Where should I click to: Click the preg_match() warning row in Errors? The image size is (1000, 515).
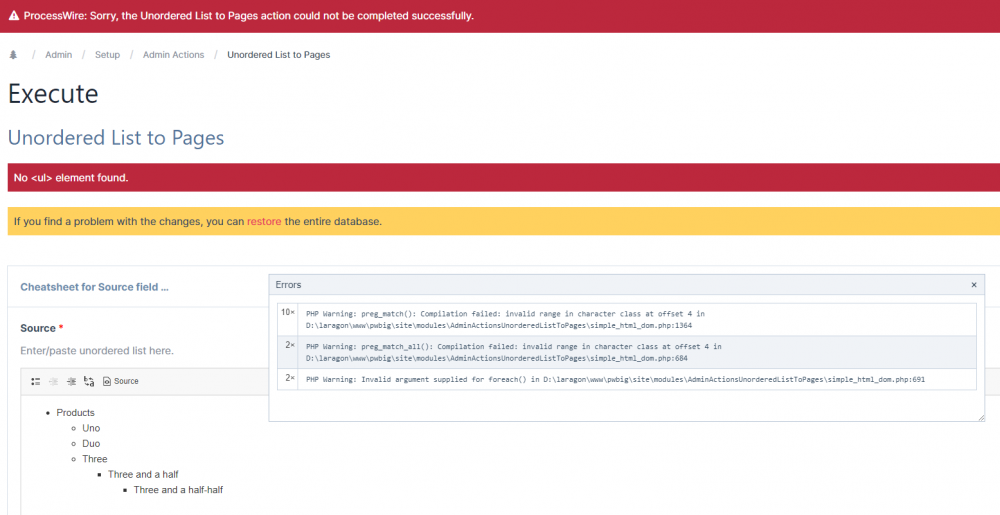tap(627, 319)
